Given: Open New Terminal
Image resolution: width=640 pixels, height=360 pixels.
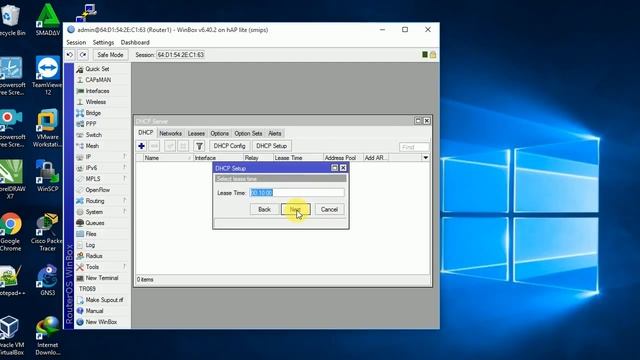Looking at the screenshot, I should 102,278.
